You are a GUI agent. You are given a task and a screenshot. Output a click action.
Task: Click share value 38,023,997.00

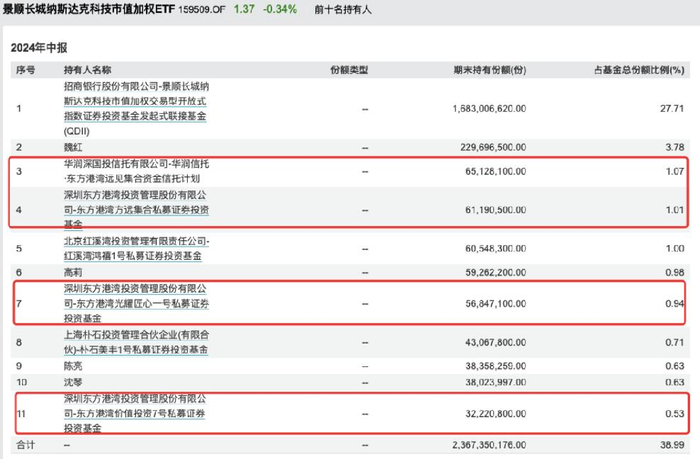coord(496,382)
